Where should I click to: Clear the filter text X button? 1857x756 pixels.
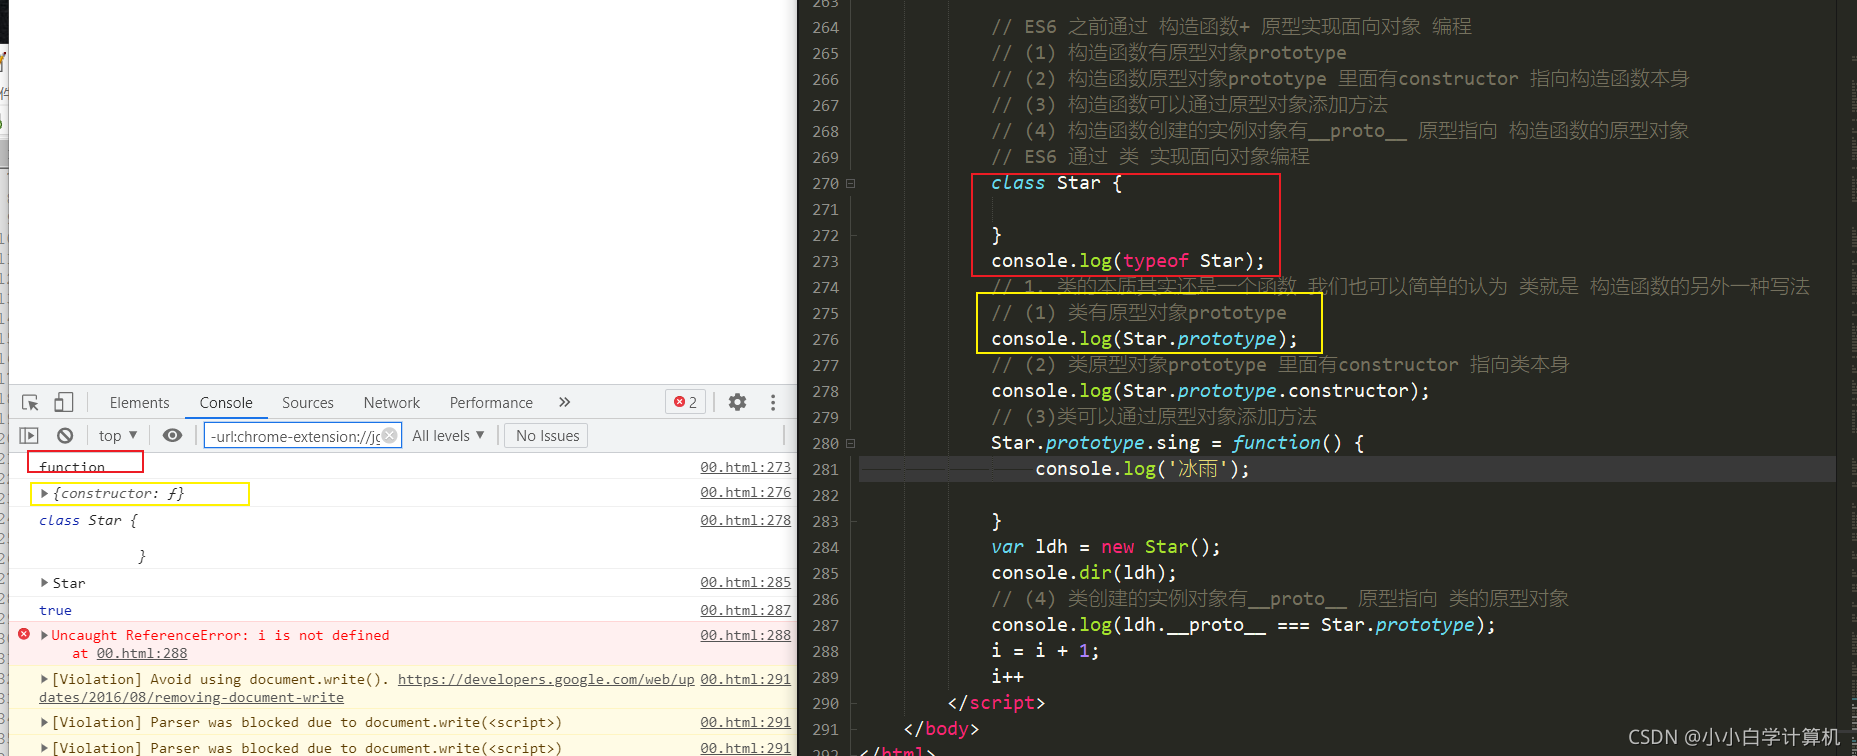pyautogui.click(x=390, y=435)
